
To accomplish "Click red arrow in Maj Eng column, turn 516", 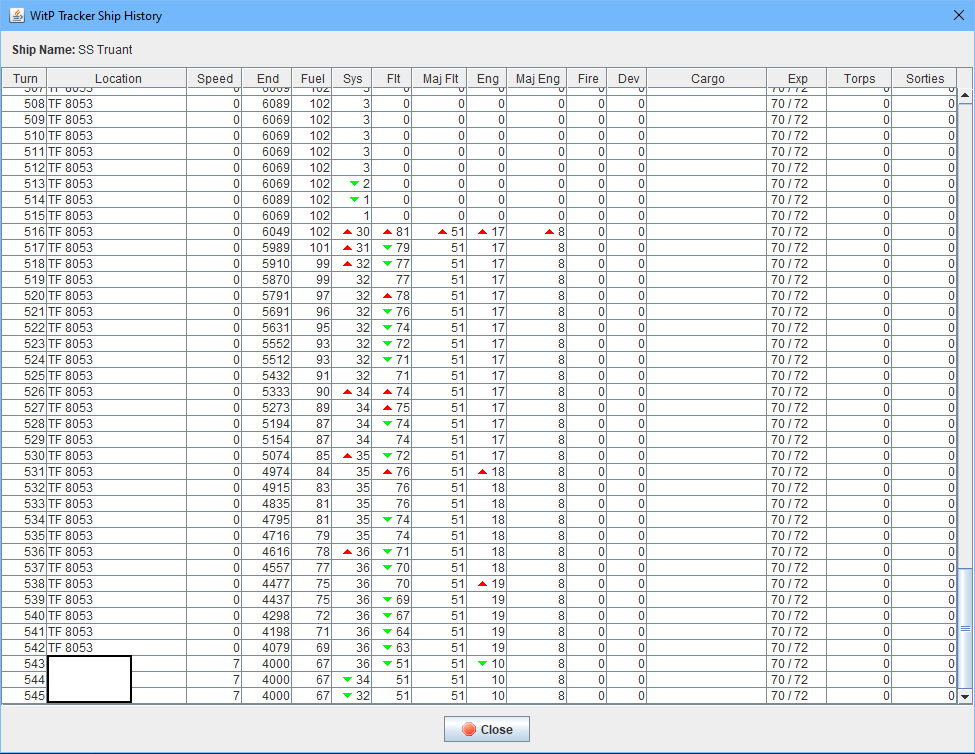I will (x=549, y=232).
